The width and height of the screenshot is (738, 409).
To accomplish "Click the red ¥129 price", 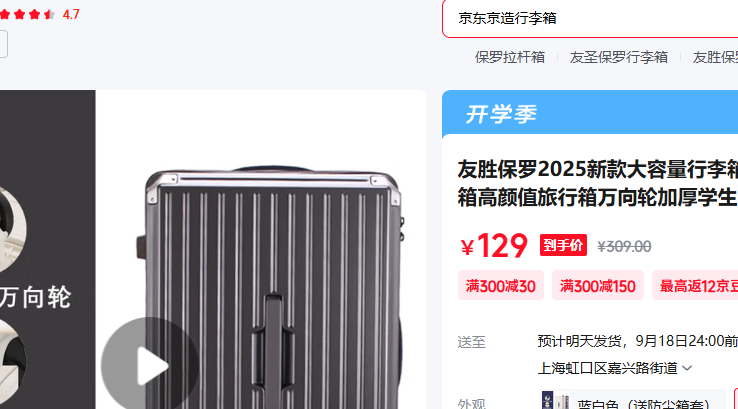I will pyautogui.click(x=494, y=246).
